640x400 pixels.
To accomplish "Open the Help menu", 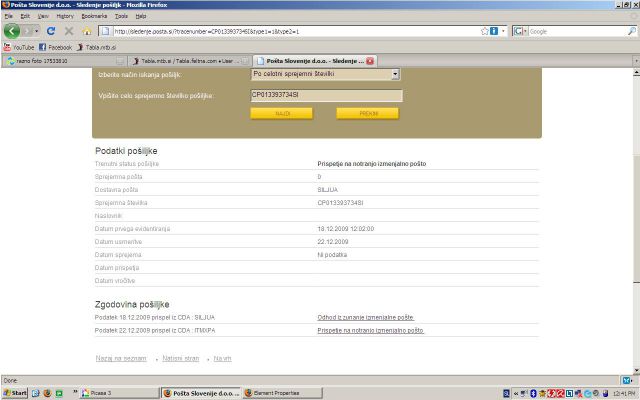I will click(x=141, y=16).
